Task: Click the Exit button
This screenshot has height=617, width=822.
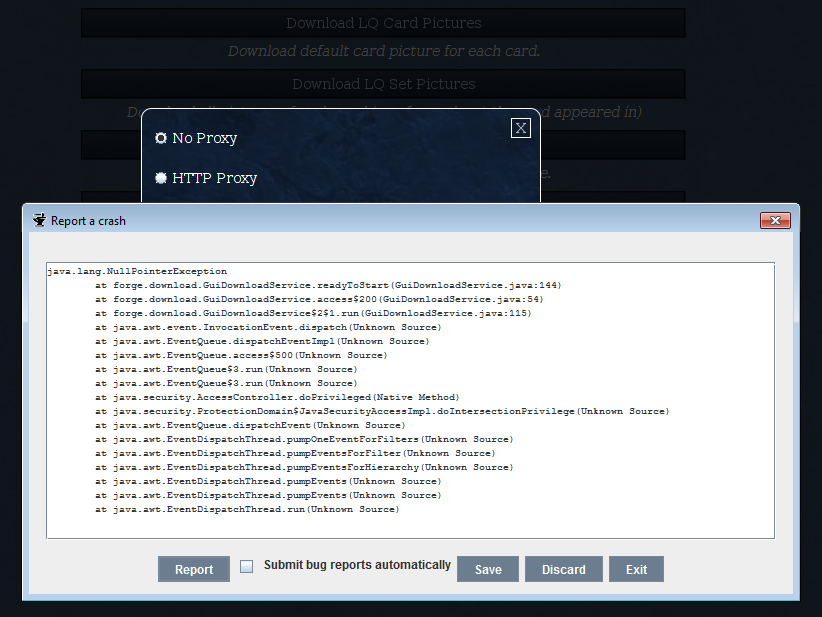Action: click(x=636, y=569)
